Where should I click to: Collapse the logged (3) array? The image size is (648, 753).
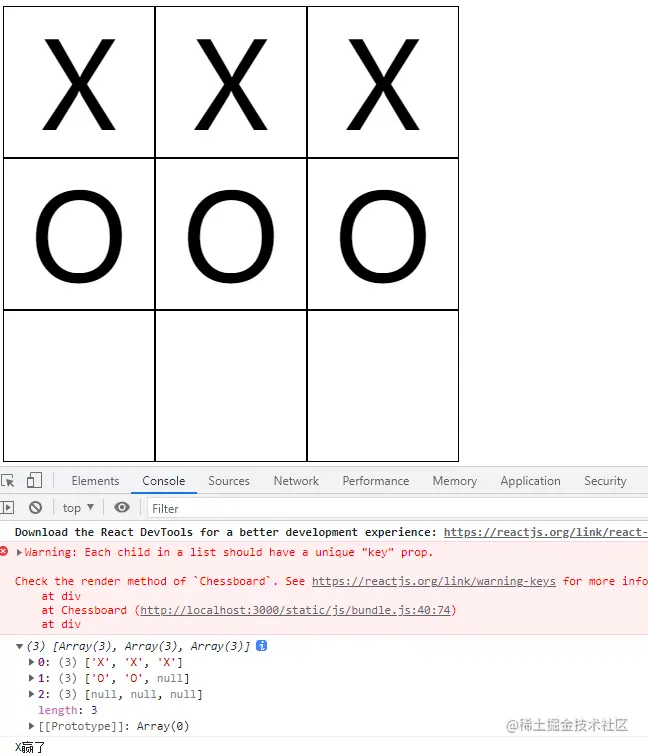click(x=20, y=646)
